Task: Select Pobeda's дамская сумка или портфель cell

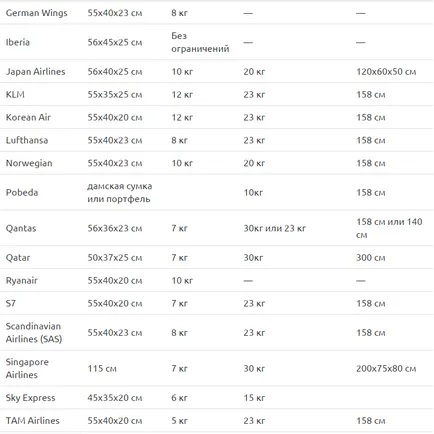Action: point(120,193)
